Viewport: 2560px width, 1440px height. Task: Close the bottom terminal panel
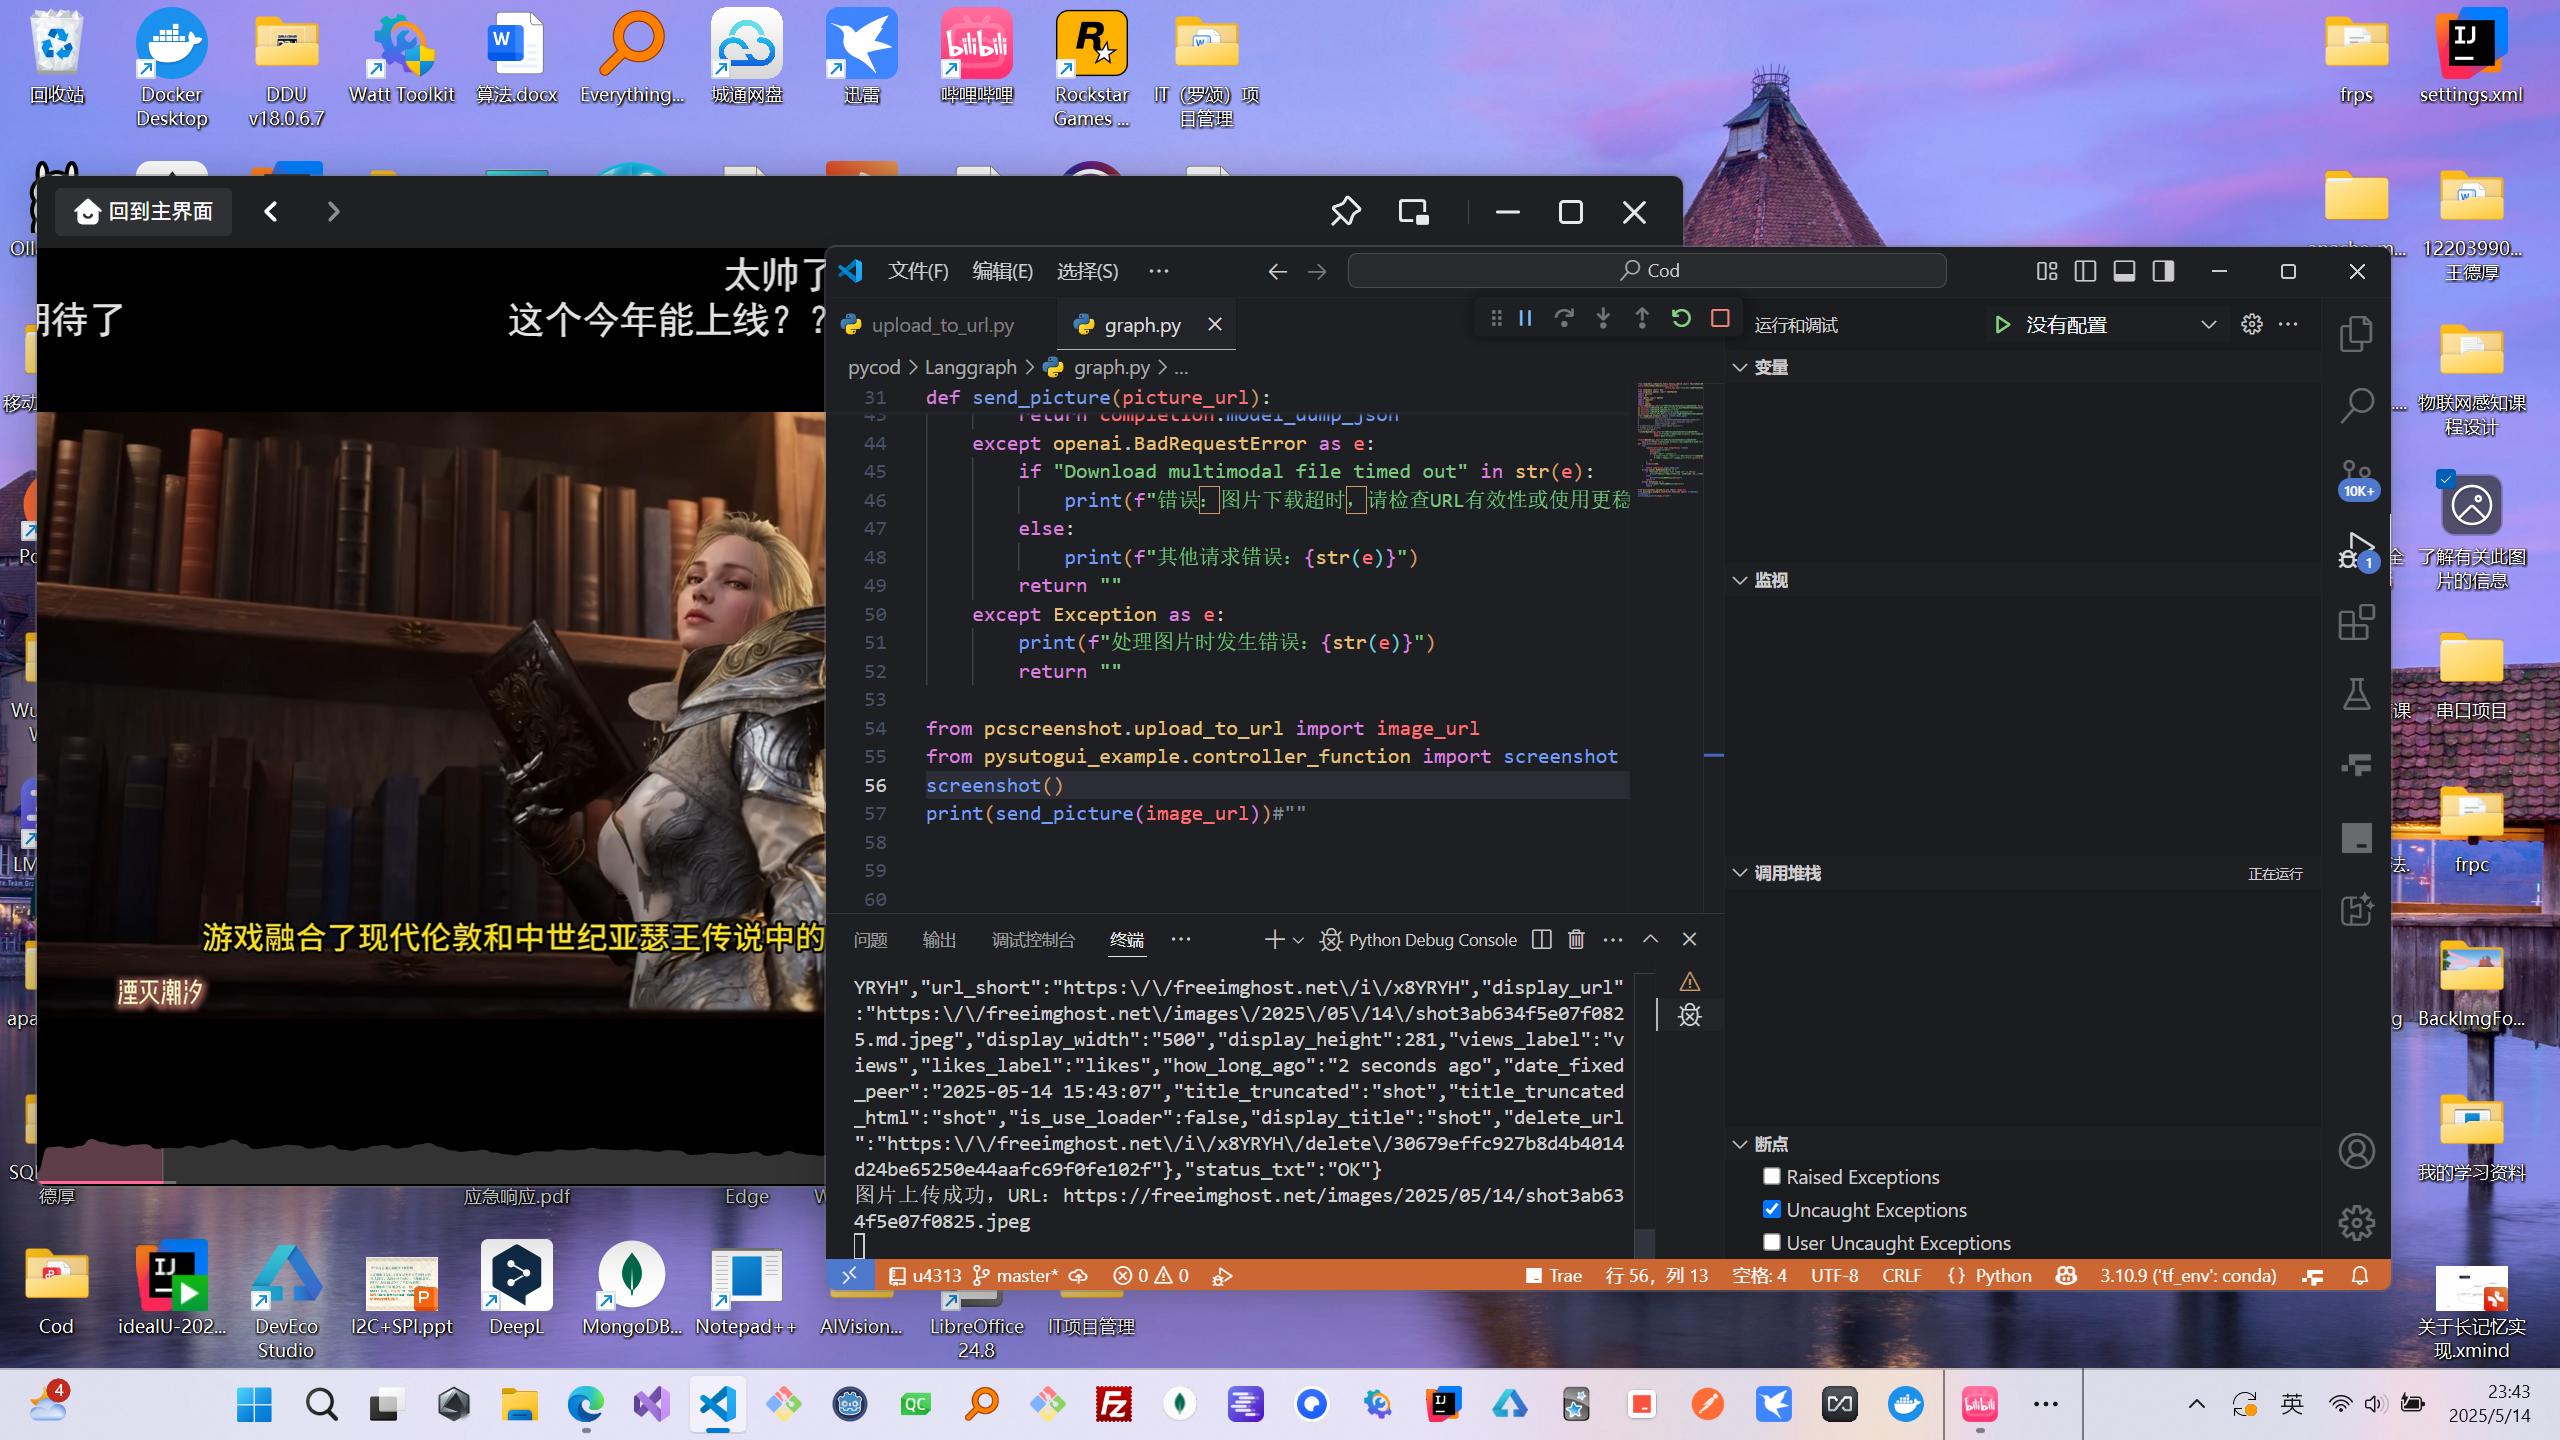click(x=1689, y=939)
